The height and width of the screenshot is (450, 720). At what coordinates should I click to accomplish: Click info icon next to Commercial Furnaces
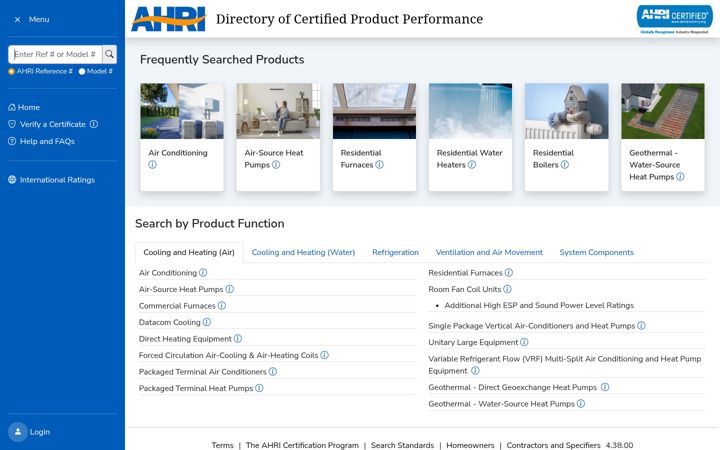pos(221,305)
